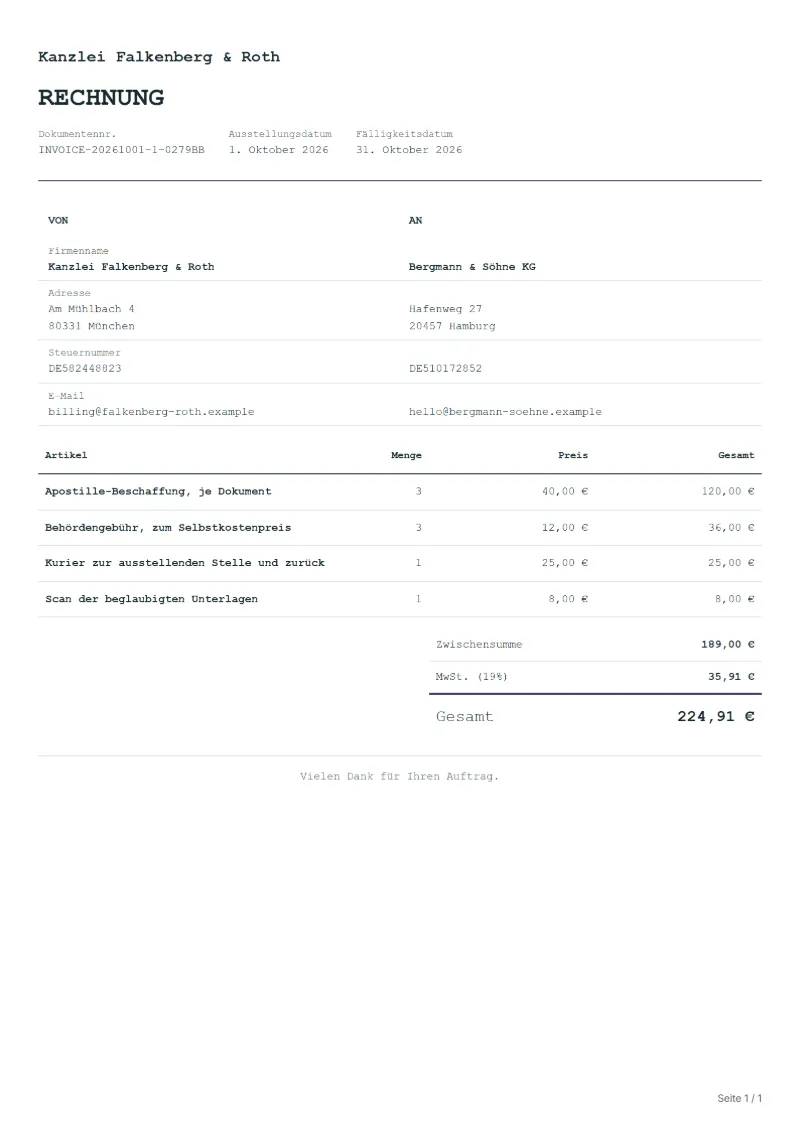Select the issue date 1. Oktober 2026

coord(278,150)
